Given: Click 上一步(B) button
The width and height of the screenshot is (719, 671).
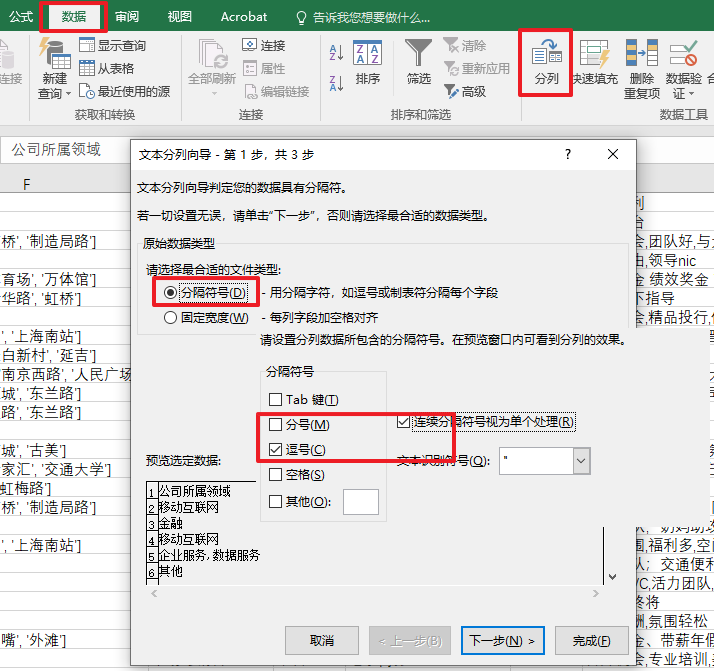Looking at the screenshot, I should click(410, 641).
